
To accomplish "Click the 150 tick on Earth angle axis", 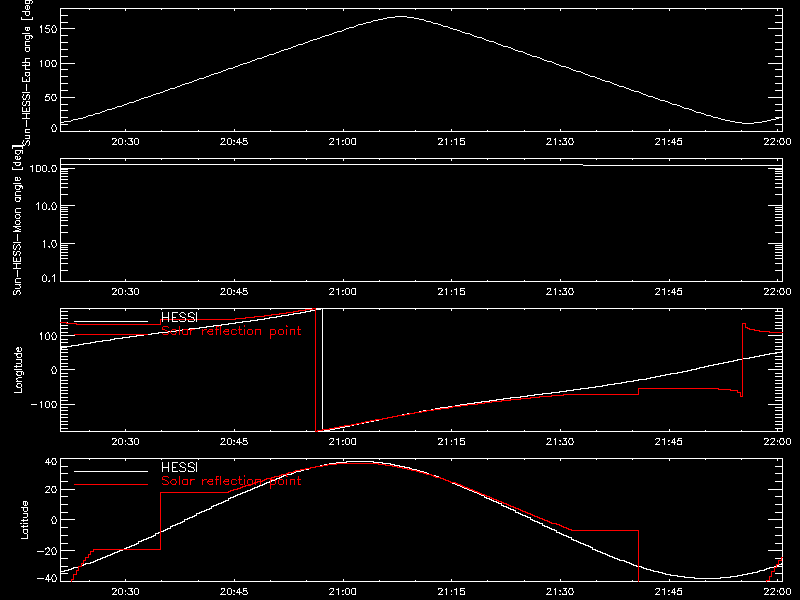I will tap(48, 29).
